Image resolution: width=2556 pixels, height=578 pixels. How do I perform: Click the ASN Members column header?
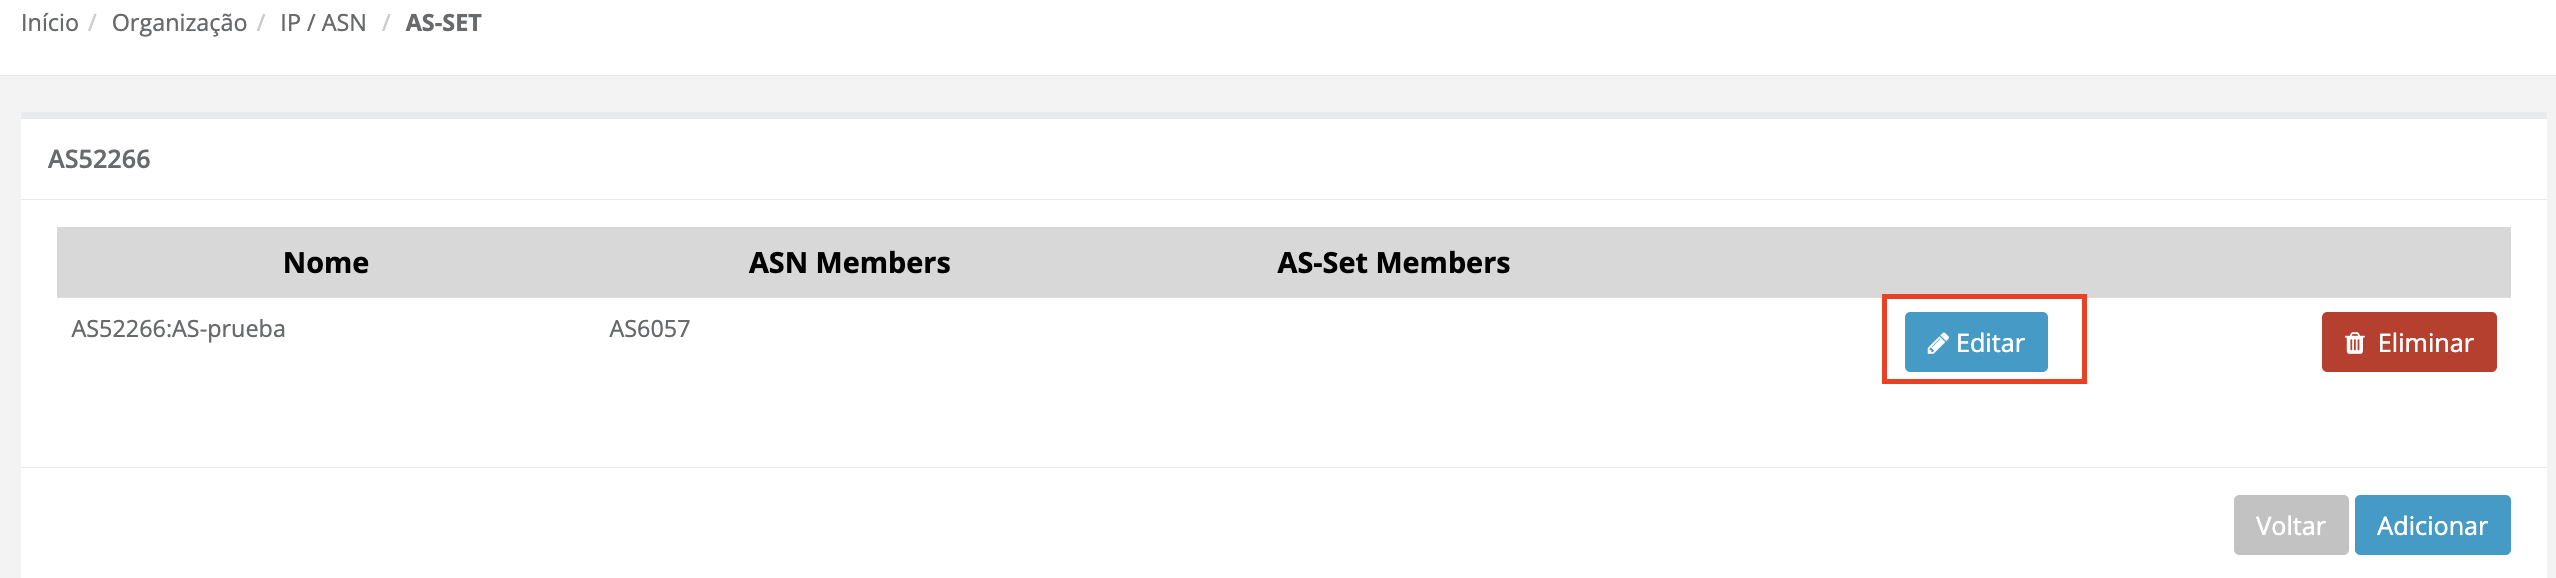coord(849,263)
